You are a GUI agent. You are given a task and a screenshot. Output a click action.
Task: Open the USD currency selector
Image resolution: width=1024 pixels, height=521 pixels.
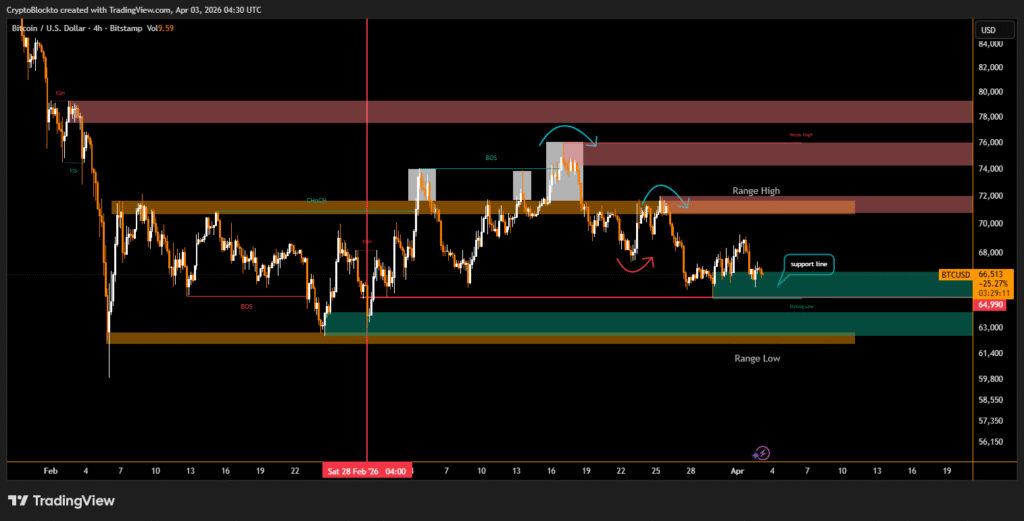(x=988, y=30)
